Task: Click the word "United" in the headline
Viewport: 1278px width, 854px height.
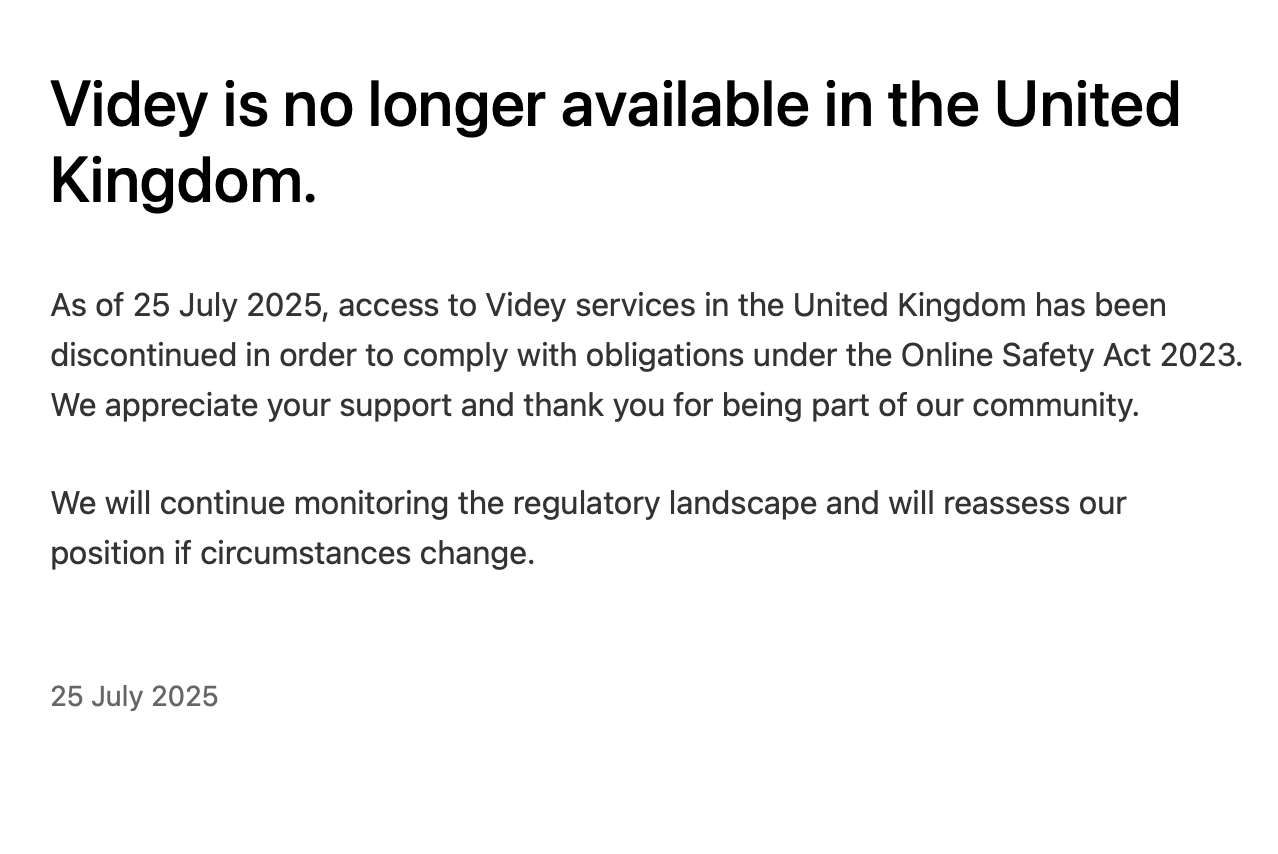Action: [x=1086, y=105]
